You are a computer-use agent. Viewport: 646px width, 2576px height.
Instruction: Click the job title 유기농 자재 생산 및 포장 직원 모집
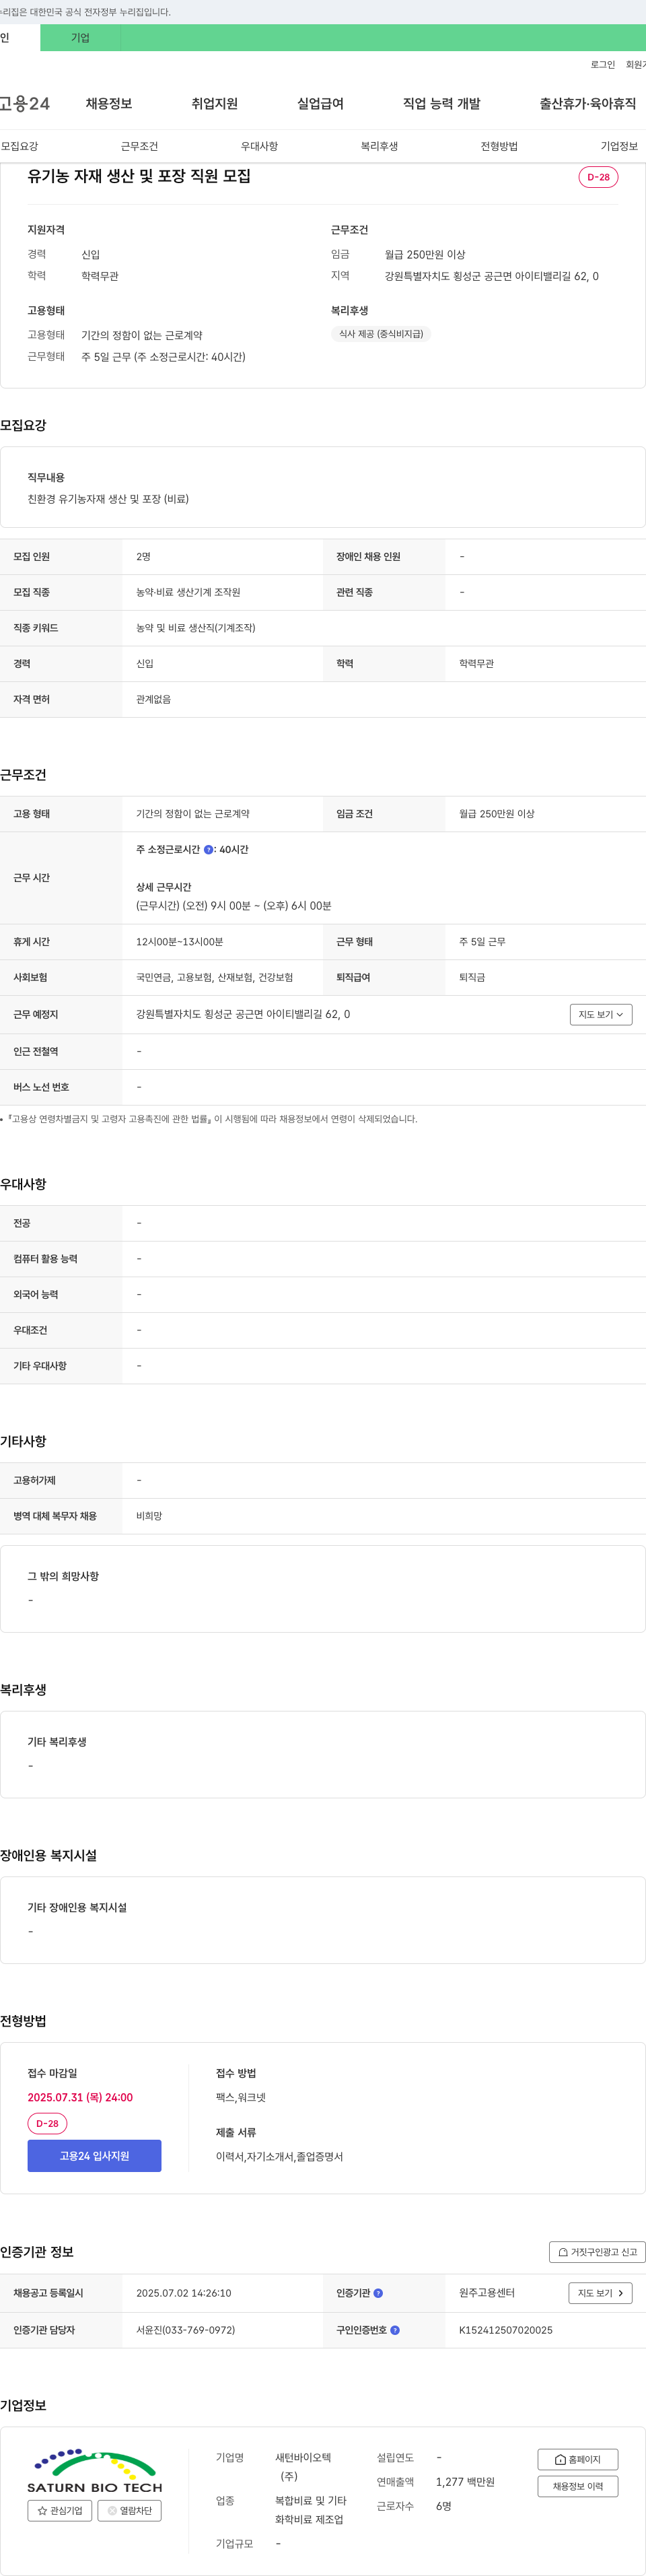pyautogui.click(x=139, y=176)
